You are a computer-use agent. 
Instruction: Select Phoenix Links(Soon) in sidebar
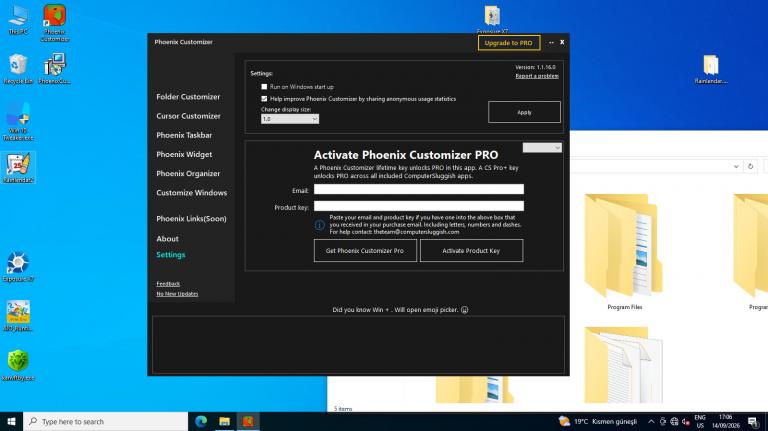pos(191,219)
